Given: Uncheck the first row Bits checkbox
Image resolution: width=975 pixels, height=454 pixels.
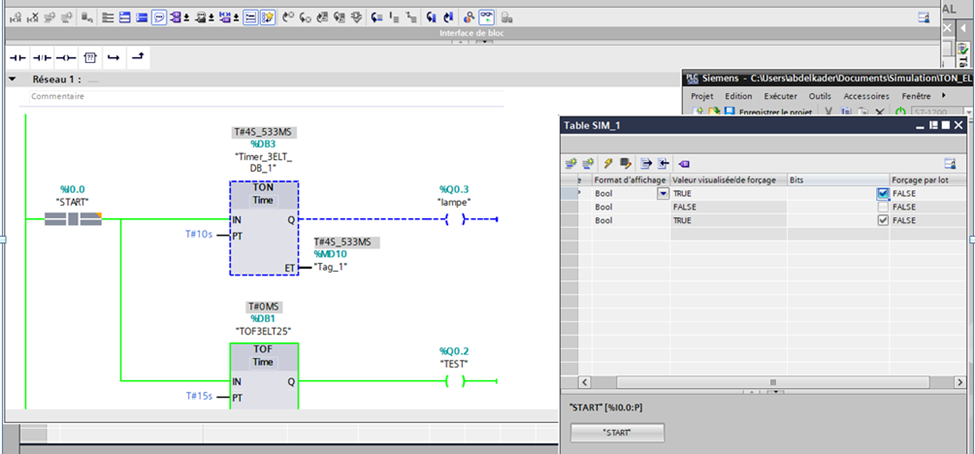Looking at the screenshot, I should pos(883,193).
